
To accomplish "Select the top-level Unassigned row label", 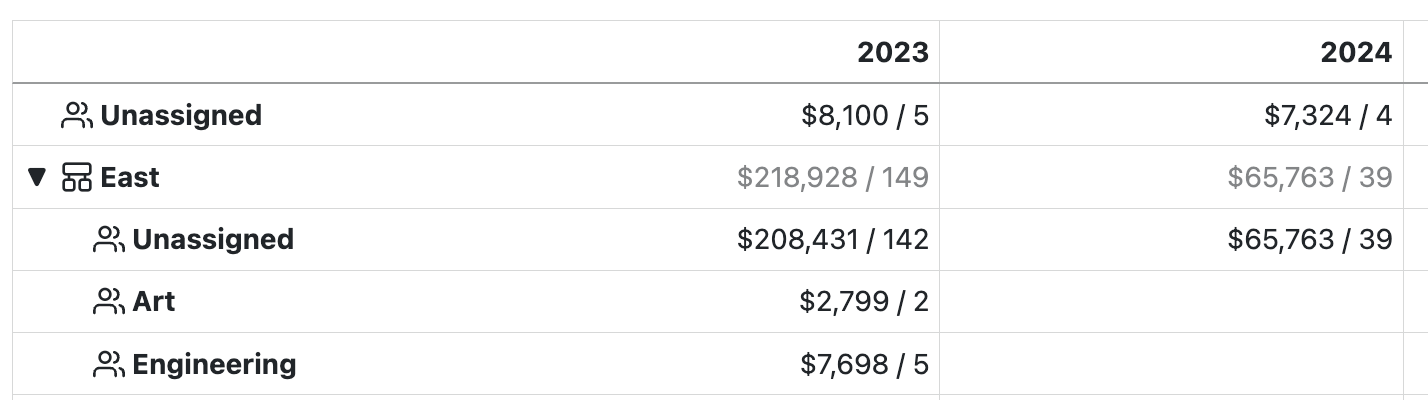I will tap(181, 116).
